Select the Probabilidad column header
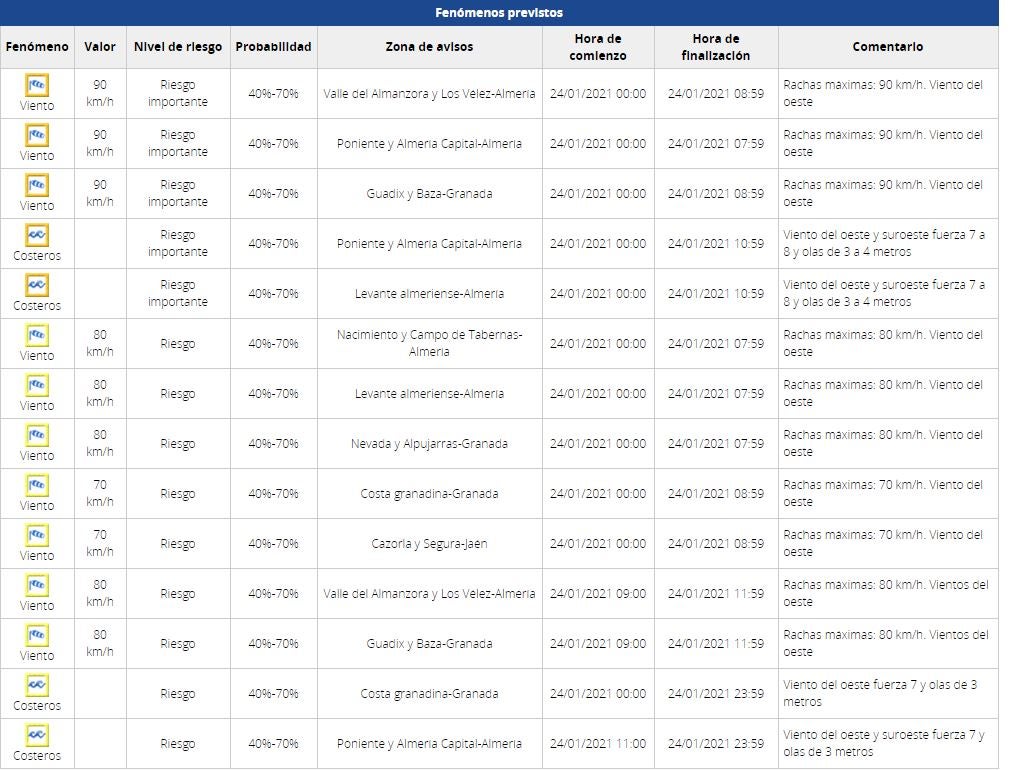The height and width of the screenshot is (770, 1010). pos(273,47)
